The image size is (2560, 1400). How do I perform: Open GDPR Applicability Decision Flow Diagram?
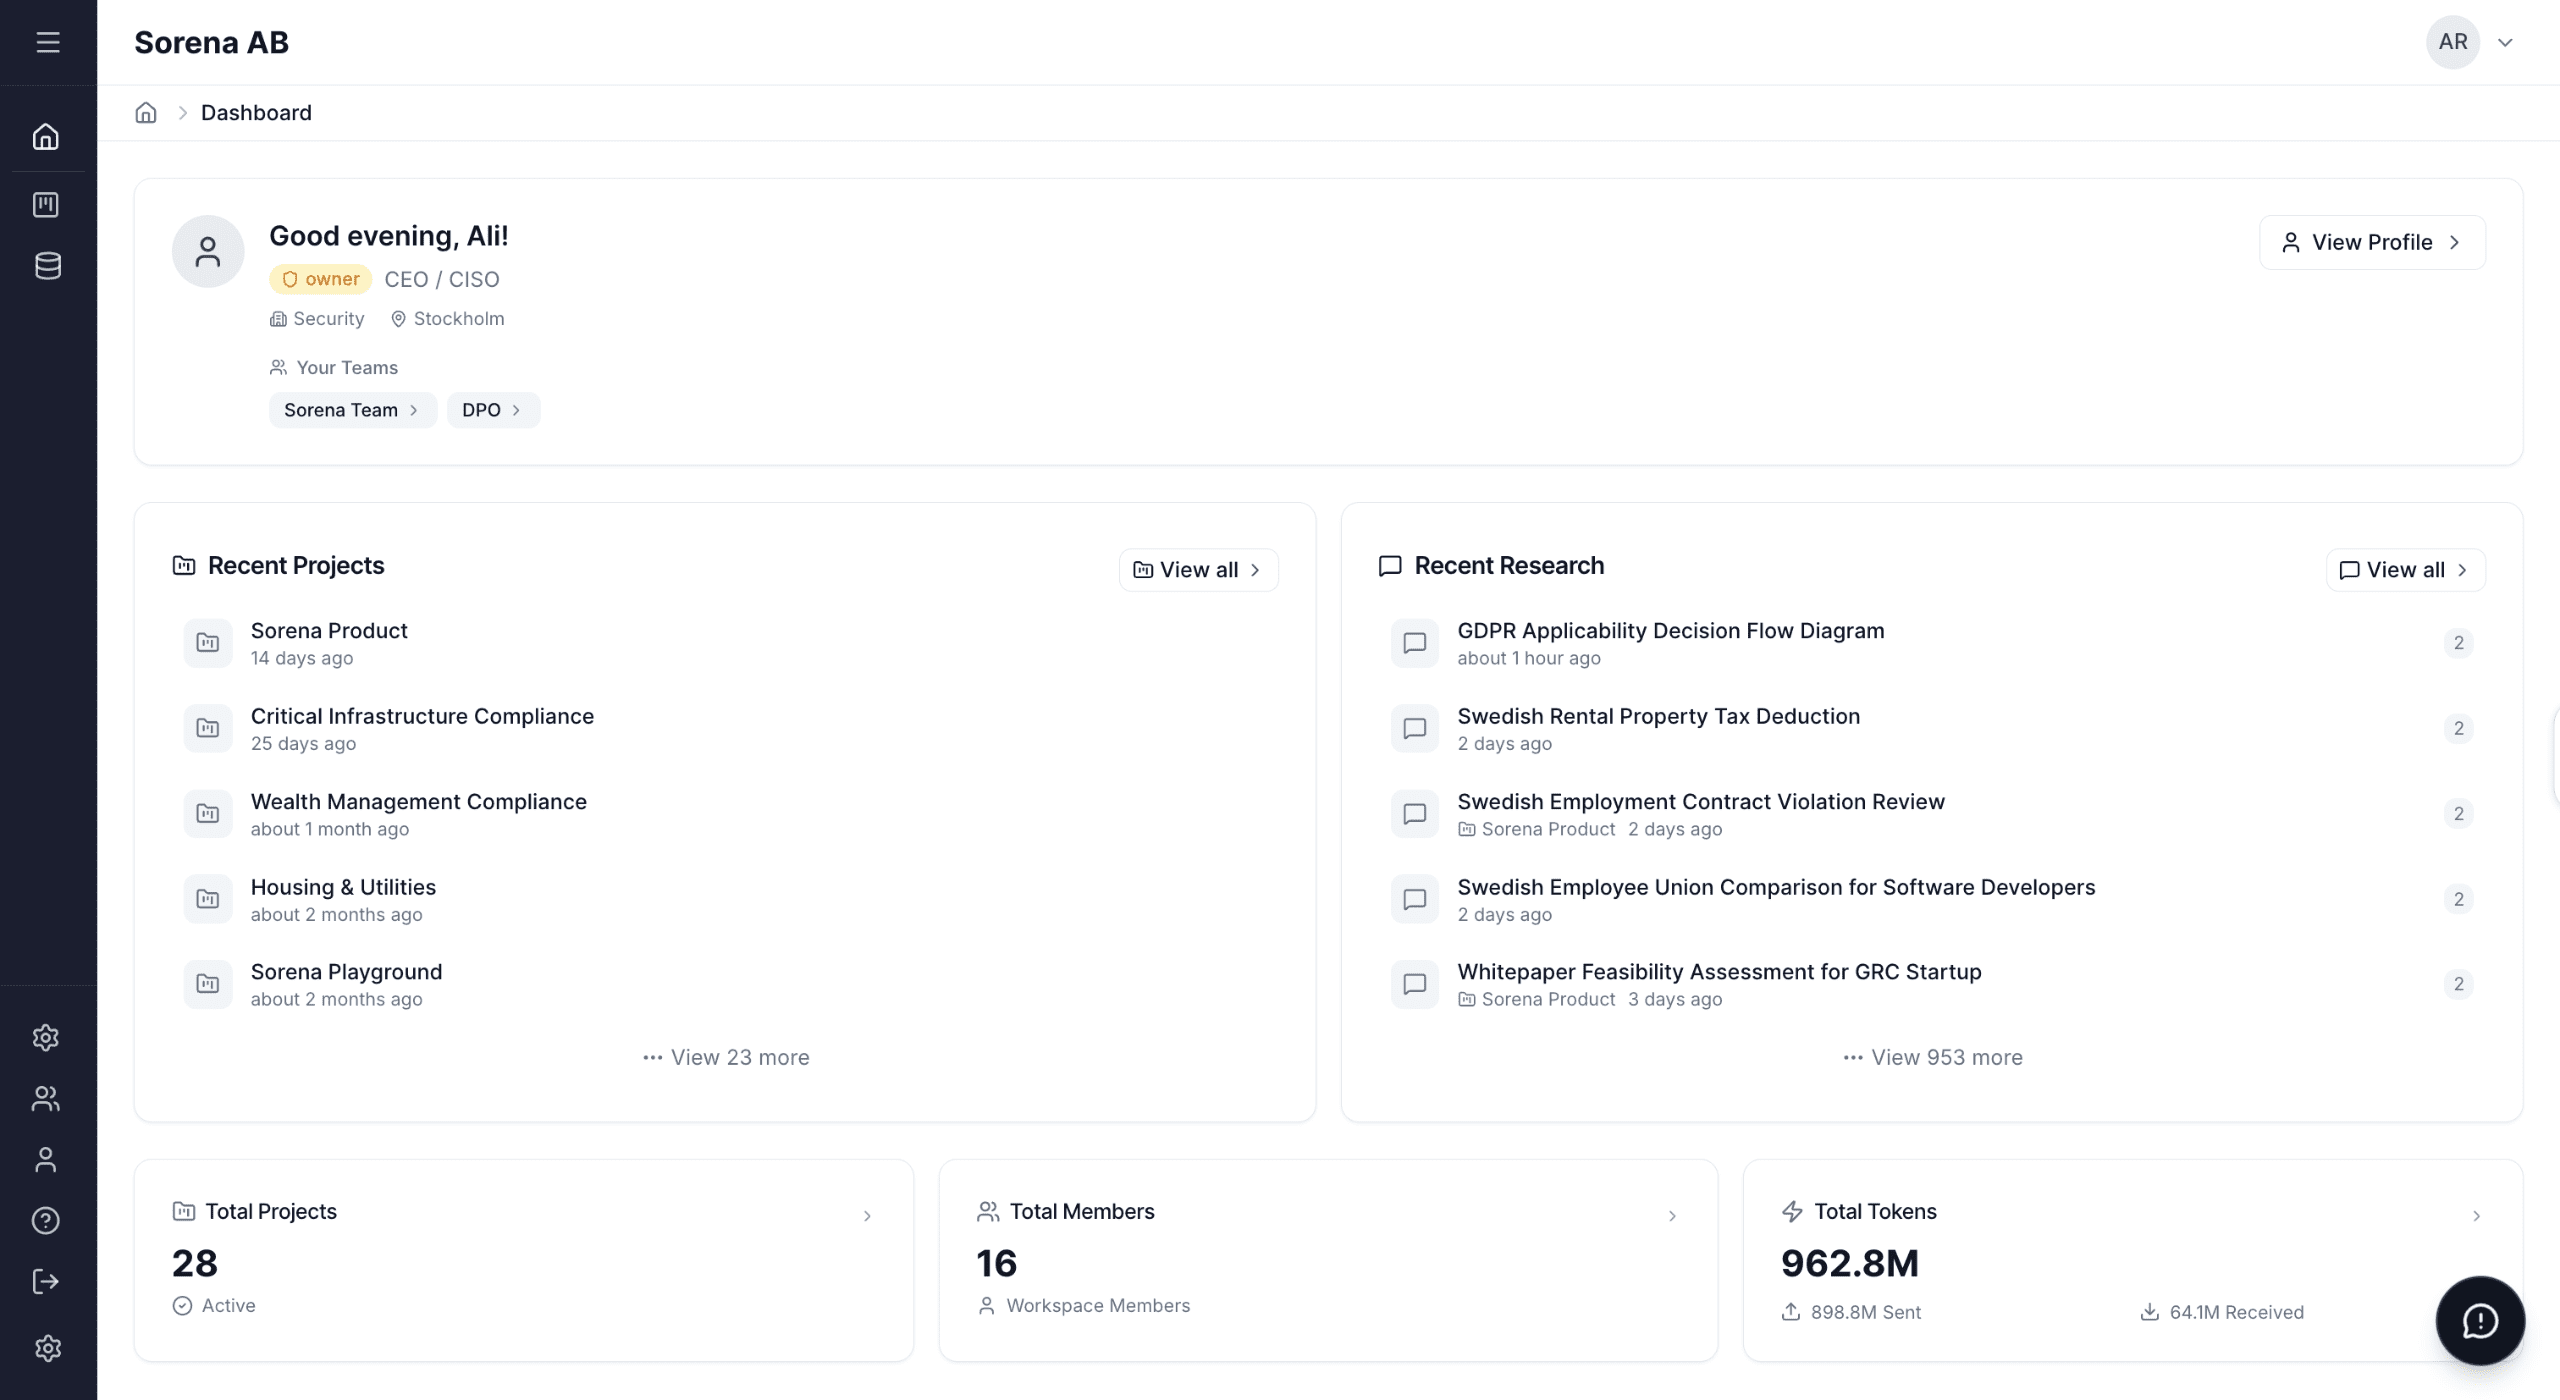1670,631
